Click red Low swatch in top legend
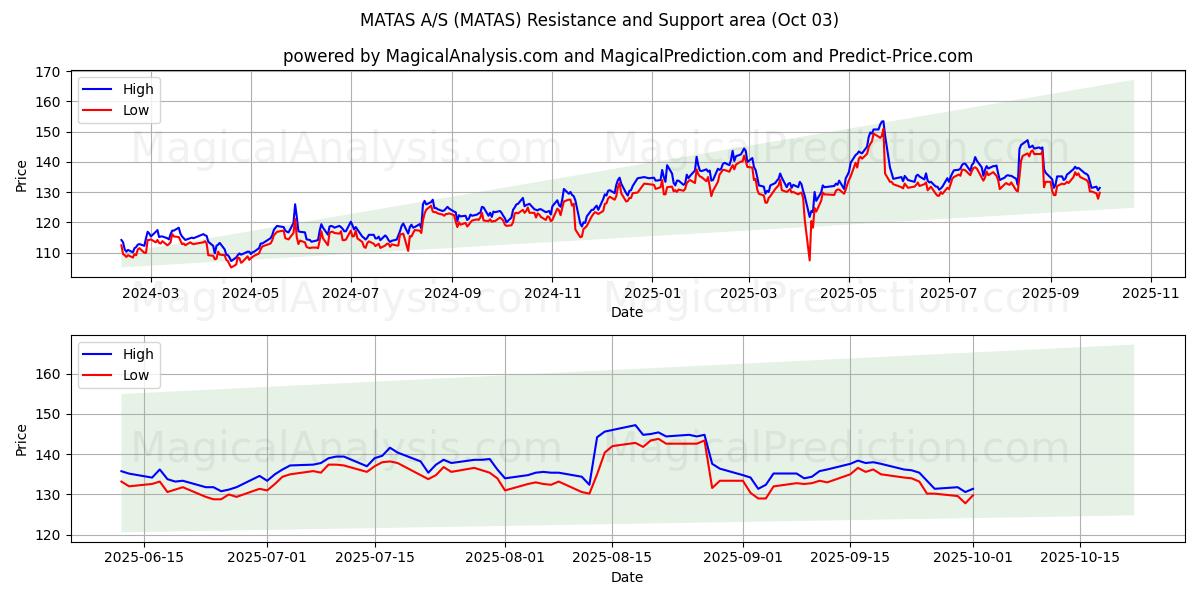Viewport: 1200px width, 600px height. coord(99,110)
